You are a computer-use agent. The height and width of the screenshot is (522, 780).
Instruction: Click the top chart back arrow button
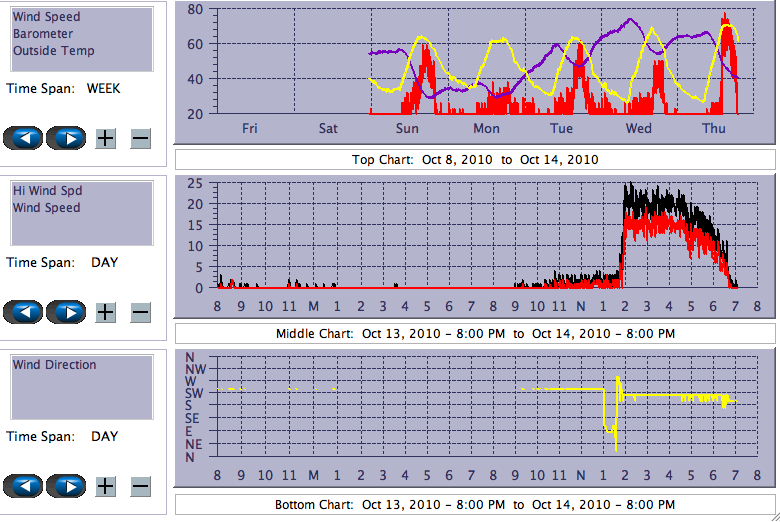[23, 138]
